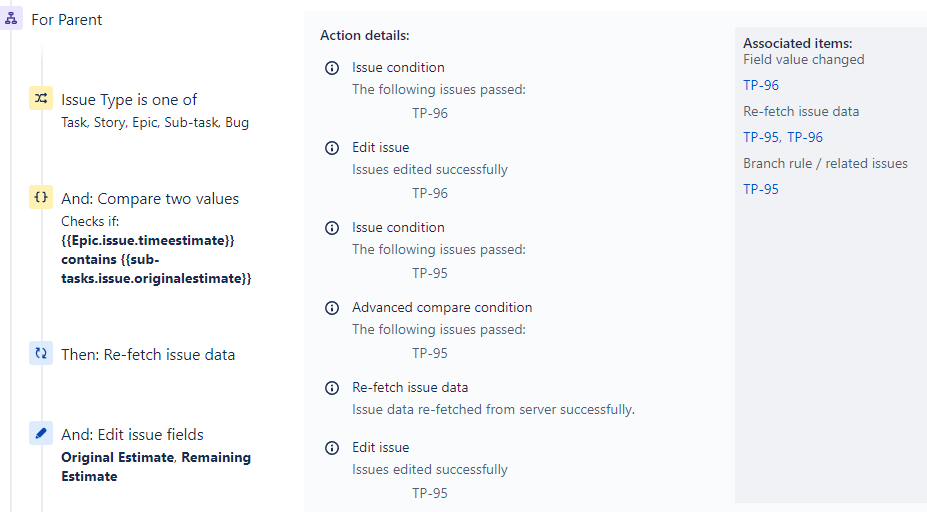The height and width of the screenshot is (512, 927).
Task: Select 'And: Compare two values' step
Action: [150, 199]
